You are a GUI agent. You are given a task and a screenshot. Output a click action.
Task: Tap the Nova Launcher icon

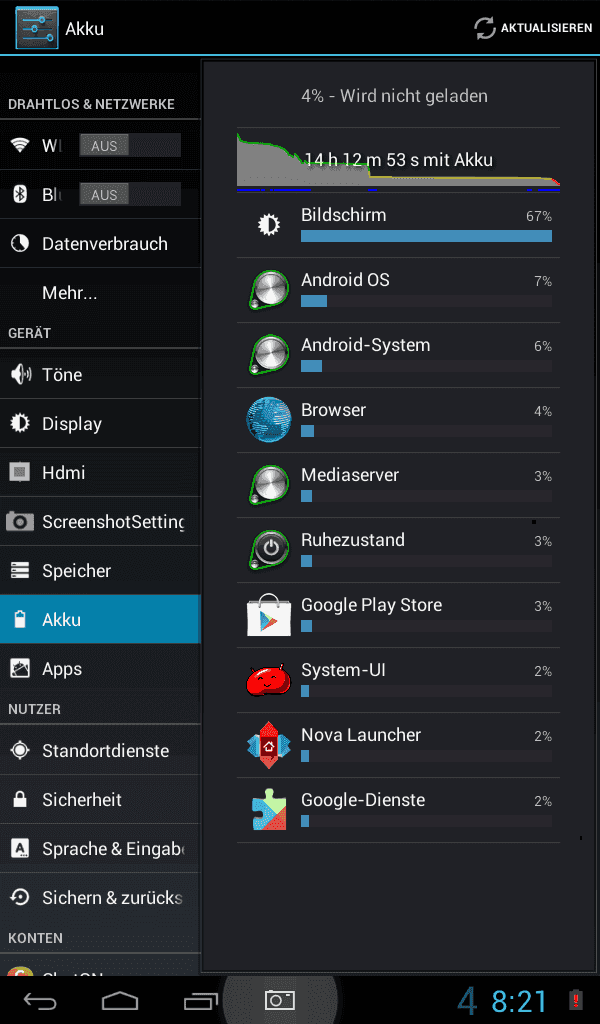pos(268,744)
